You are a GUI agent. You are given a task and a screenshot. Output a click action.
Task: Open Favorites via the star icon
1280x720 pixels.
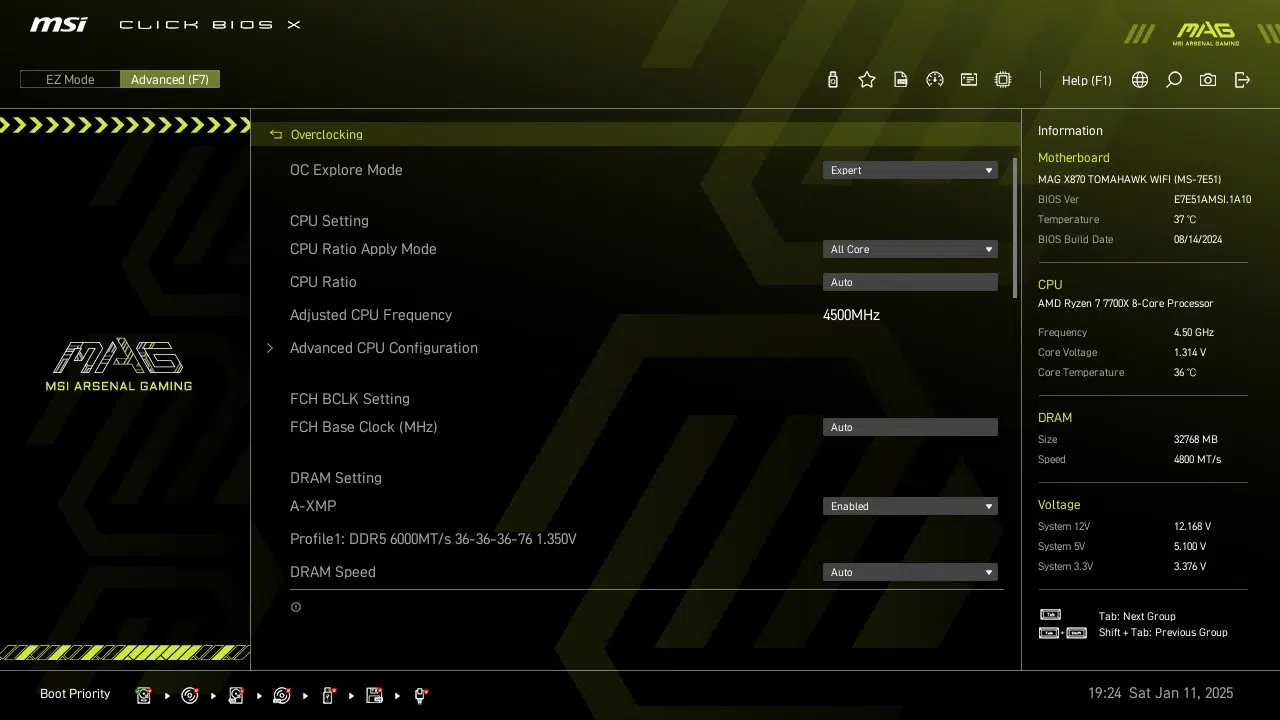pyautogui.click(x=867, y=80)
